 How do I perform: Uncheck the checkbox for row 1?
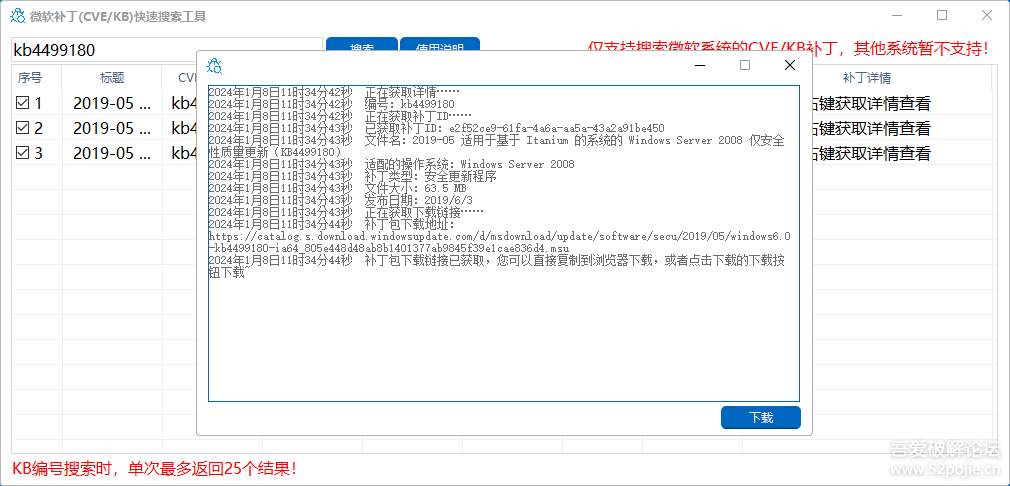tap(23, 103)
